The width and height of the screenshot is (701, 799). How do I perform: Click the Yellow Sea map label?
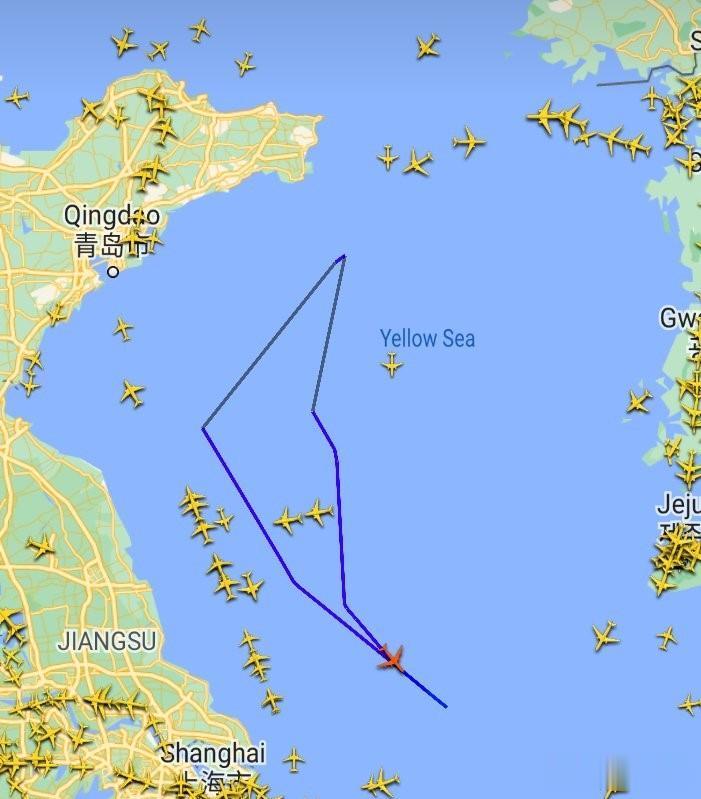coord(427,338)
